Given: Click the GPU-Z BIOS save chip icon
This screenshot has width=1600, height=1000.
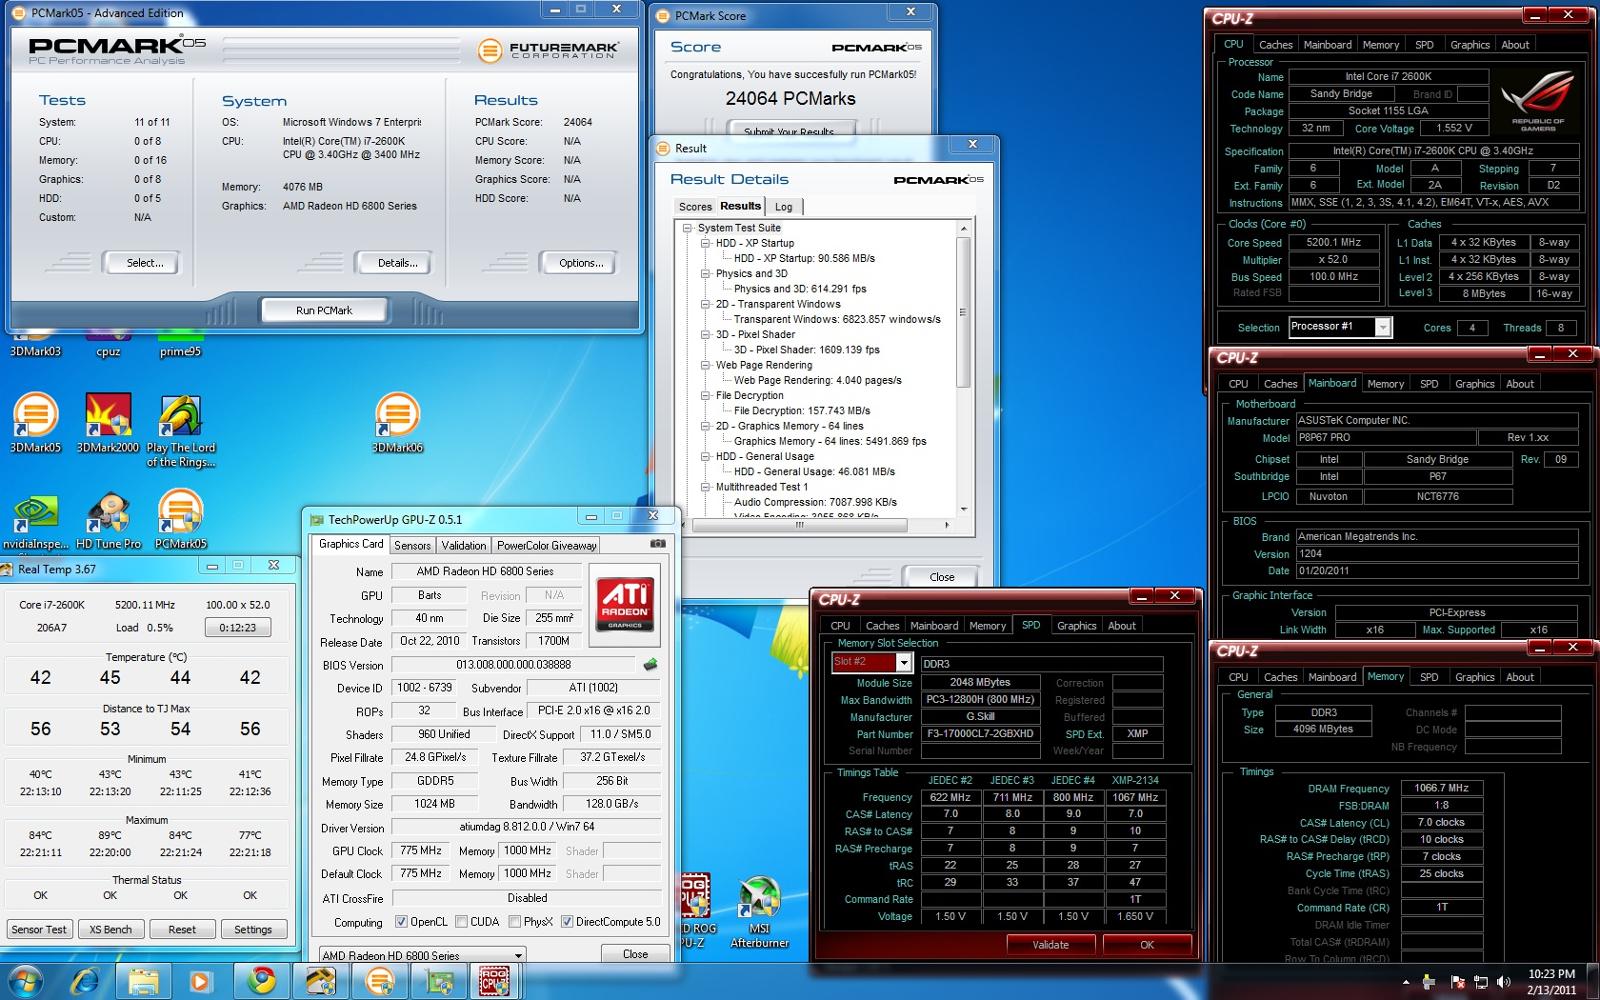Looking at the screenshot, I should point(650,664).
